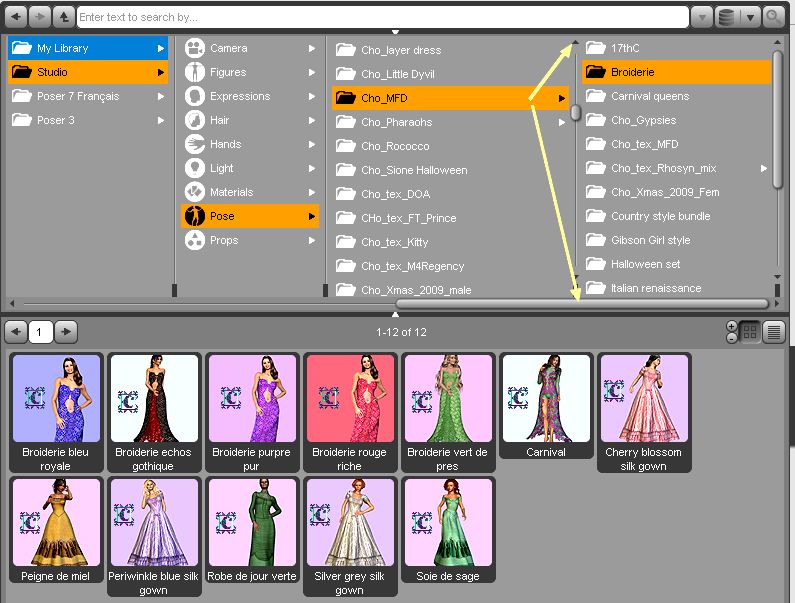Expand the Cho_tex_Rhosyn_mix arrow
The image size is (795, 603).
pyautogui.click(x=764, y=168)
